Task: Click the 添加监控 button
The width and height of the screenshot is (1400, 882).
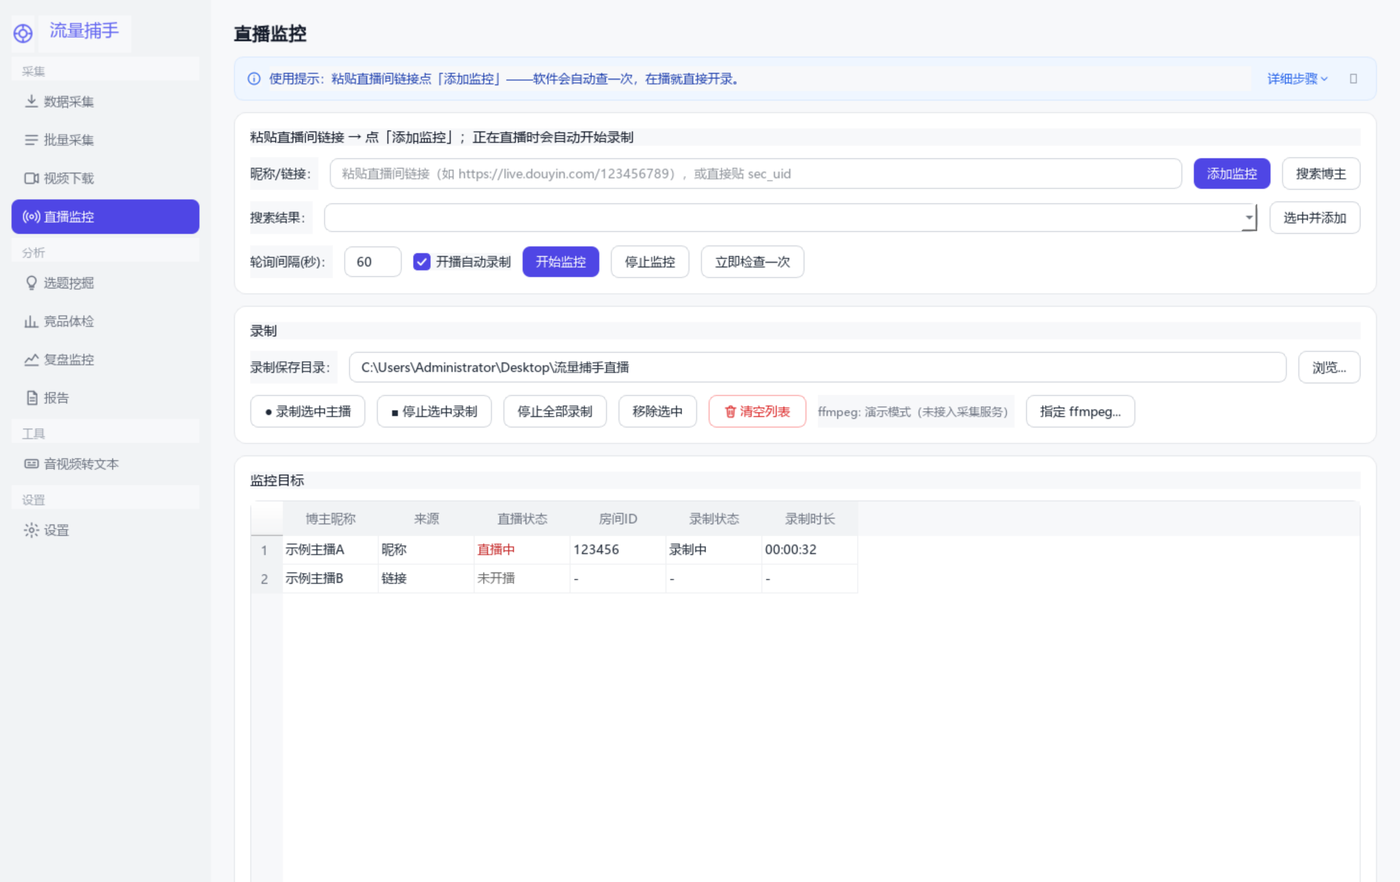Action: click(1232, 174)
